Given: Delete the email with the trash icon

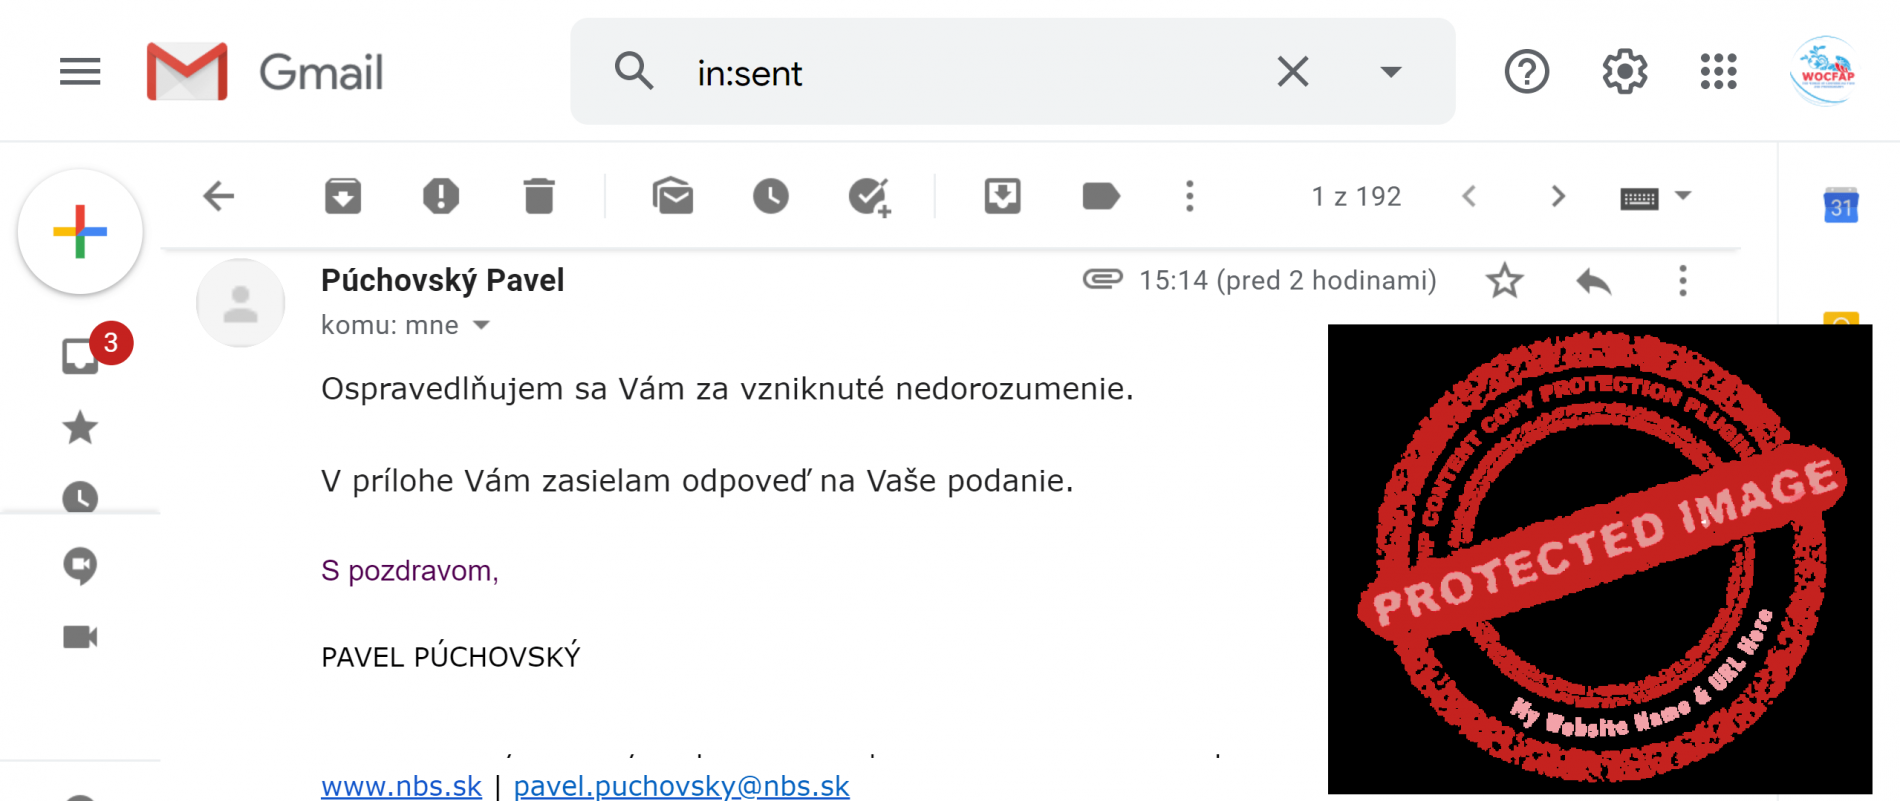Looking at the screenshot, I should click(x=539, y=196).
